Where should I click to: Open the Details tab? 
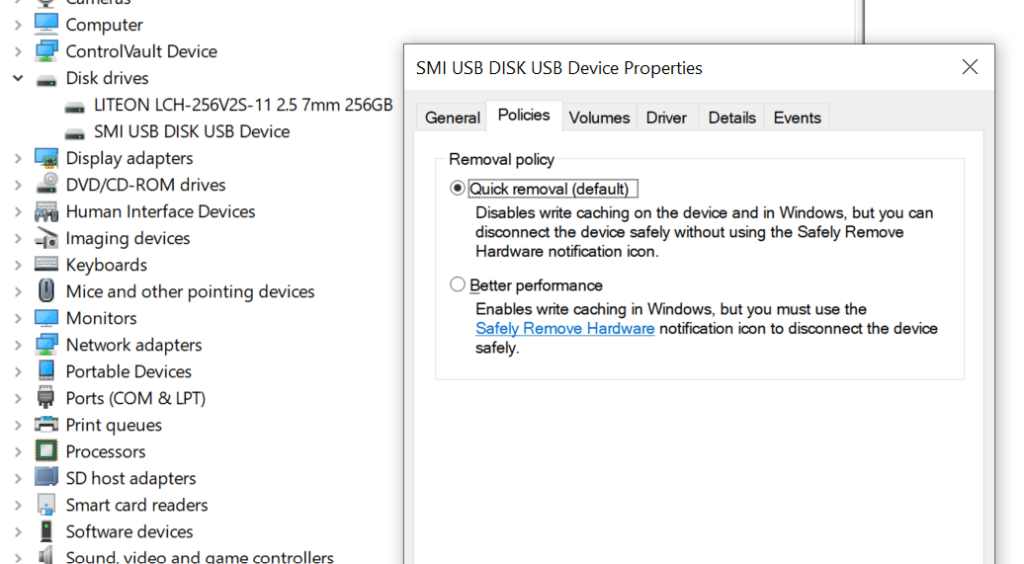pos(731,118)
